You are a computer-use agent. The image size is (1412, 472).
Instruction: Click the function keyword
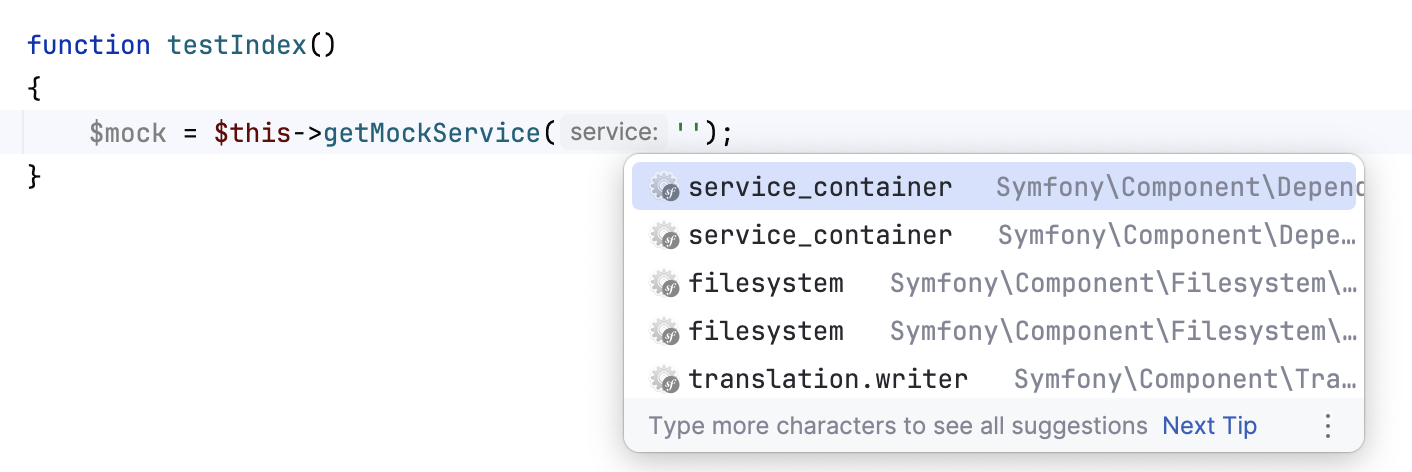point(88,45)
